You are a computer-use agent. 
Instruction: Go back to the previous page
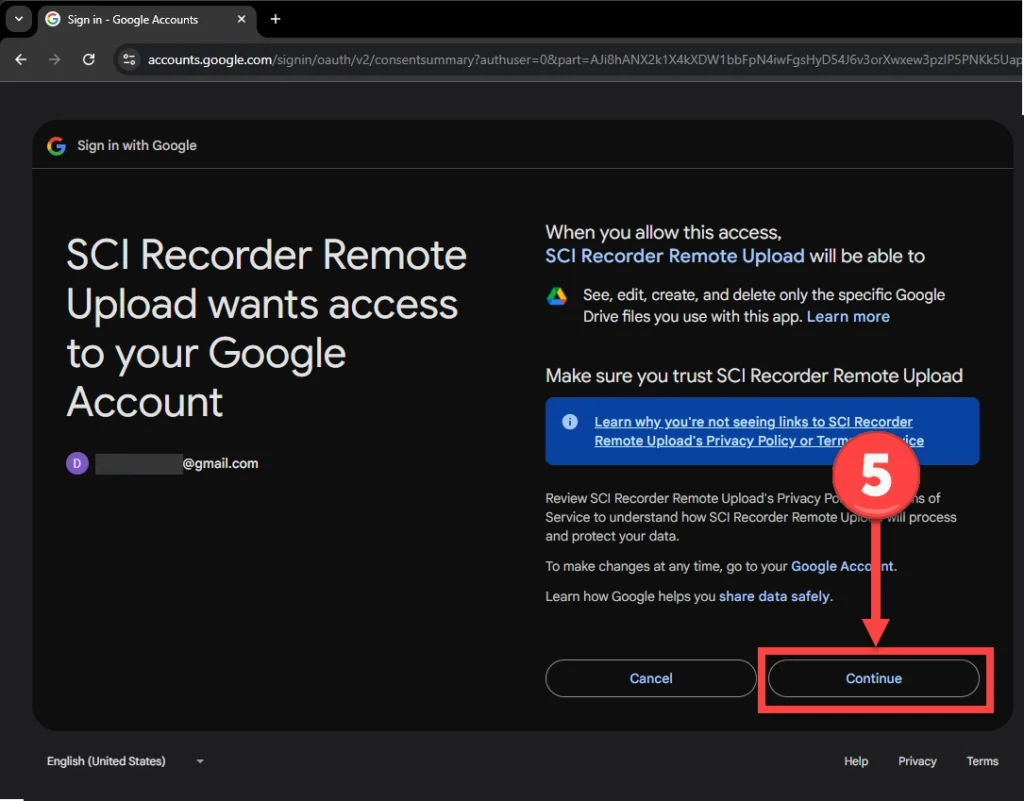21,59
